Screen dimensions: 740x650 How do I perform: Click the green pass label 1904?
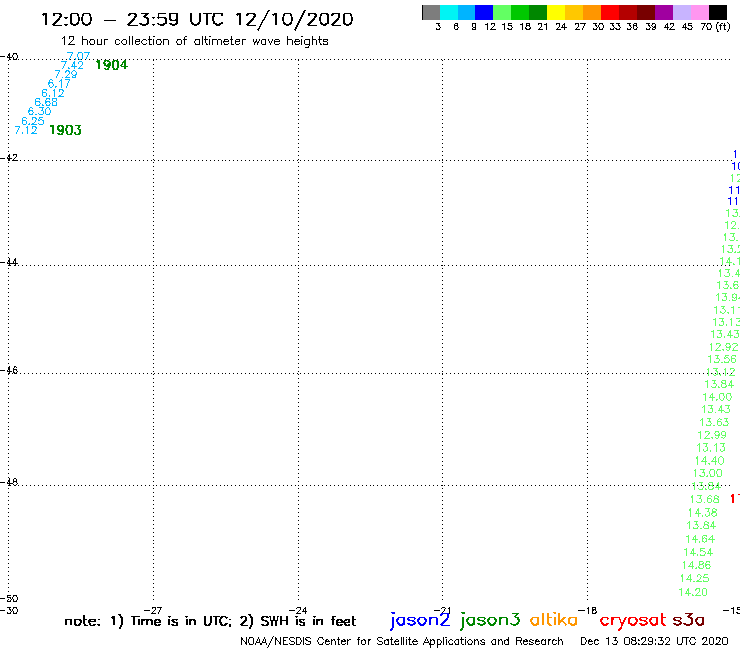tap(111, 65)
